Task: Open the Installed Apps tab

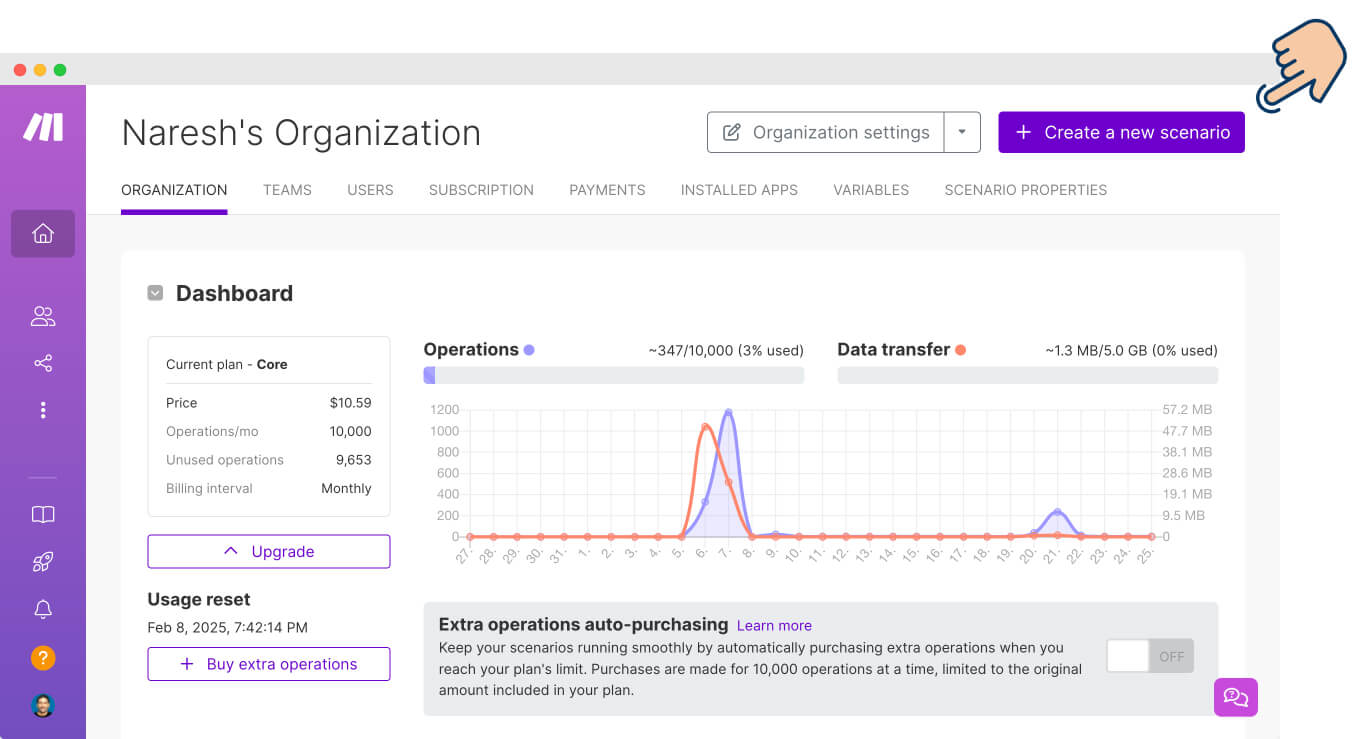Action: [739, 190]
